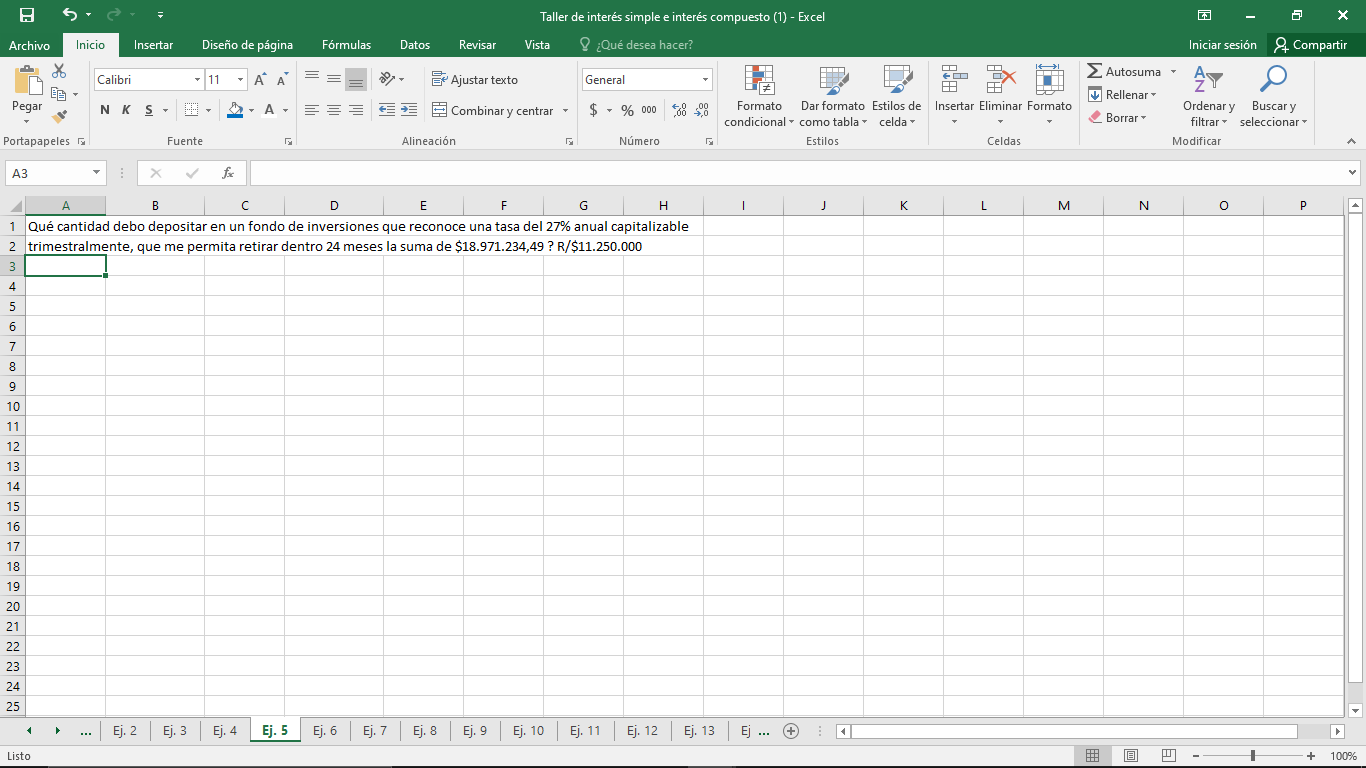Toggle center text alignment
This screenshot has height=768, width=1366.
click(333, 110)
